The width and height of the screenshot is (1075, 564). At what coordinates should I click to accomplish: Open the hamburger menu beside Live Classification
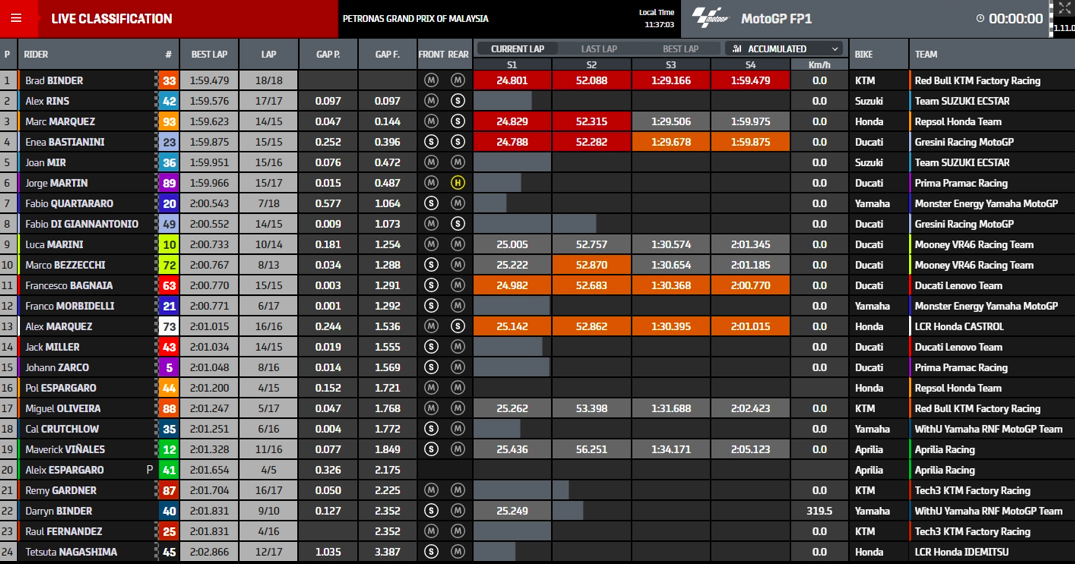(16, 18)
